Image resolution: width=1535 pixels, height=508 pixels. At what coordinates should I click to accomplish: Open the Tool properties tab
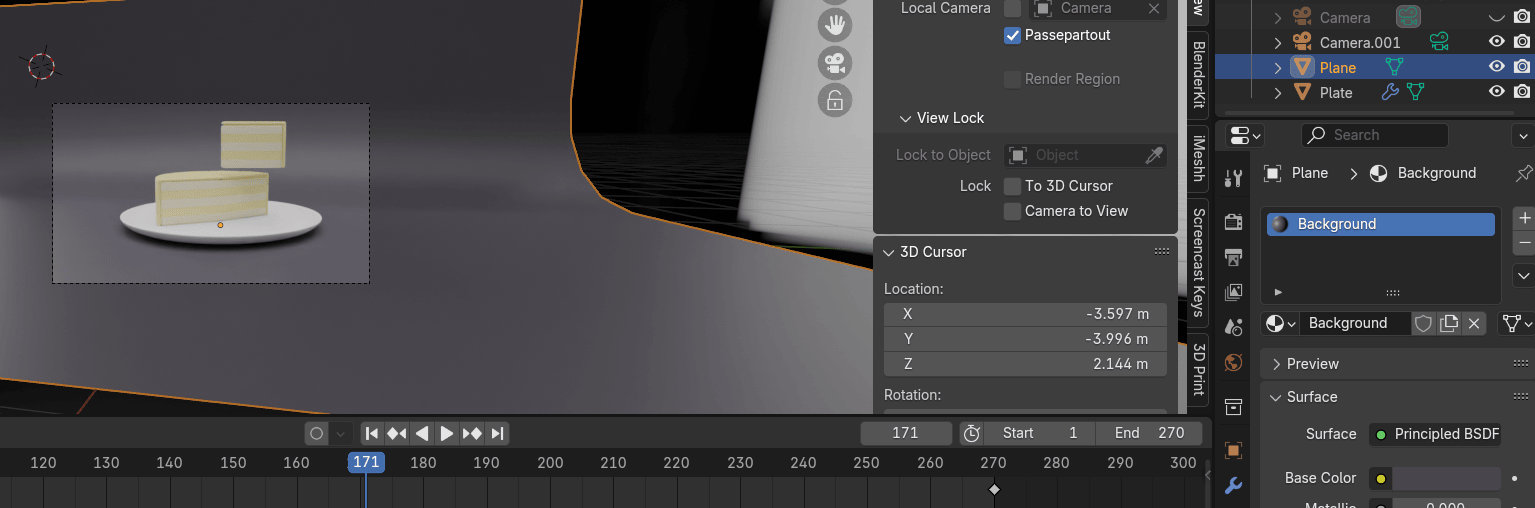point(1234,178)
